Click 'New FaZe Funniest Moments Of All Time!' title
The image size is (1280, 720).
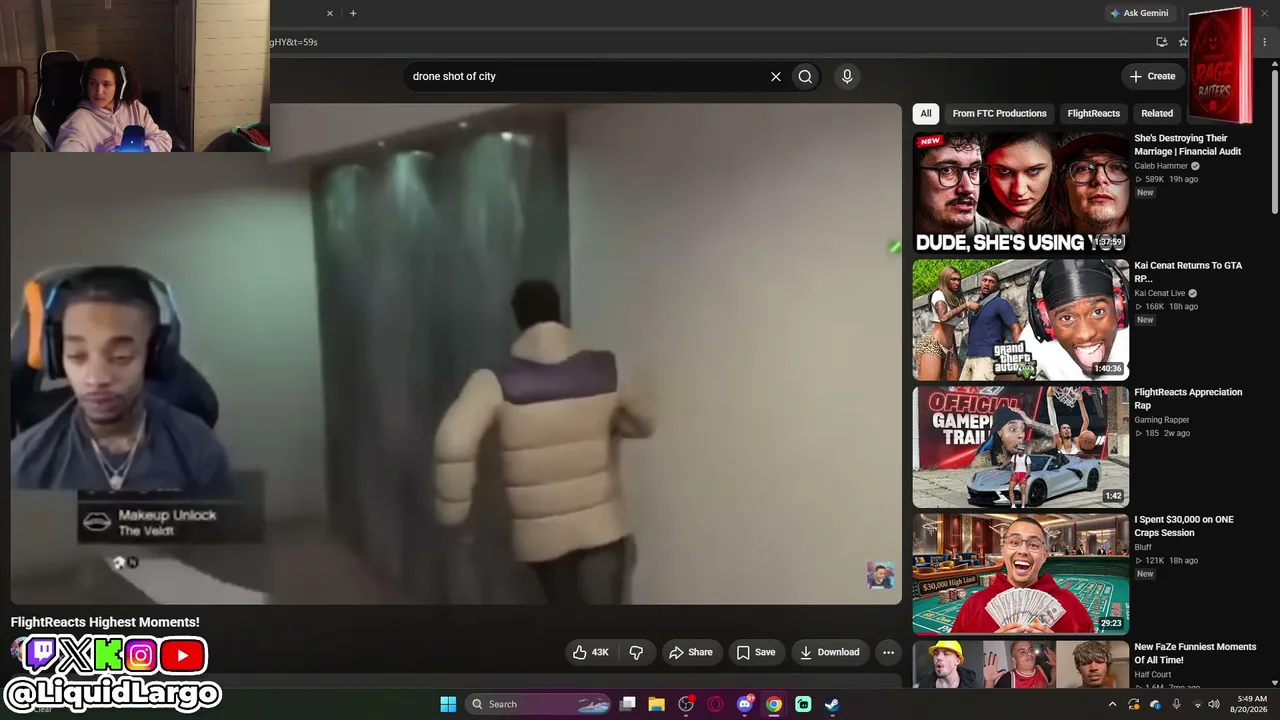(x=1195, y=653)
